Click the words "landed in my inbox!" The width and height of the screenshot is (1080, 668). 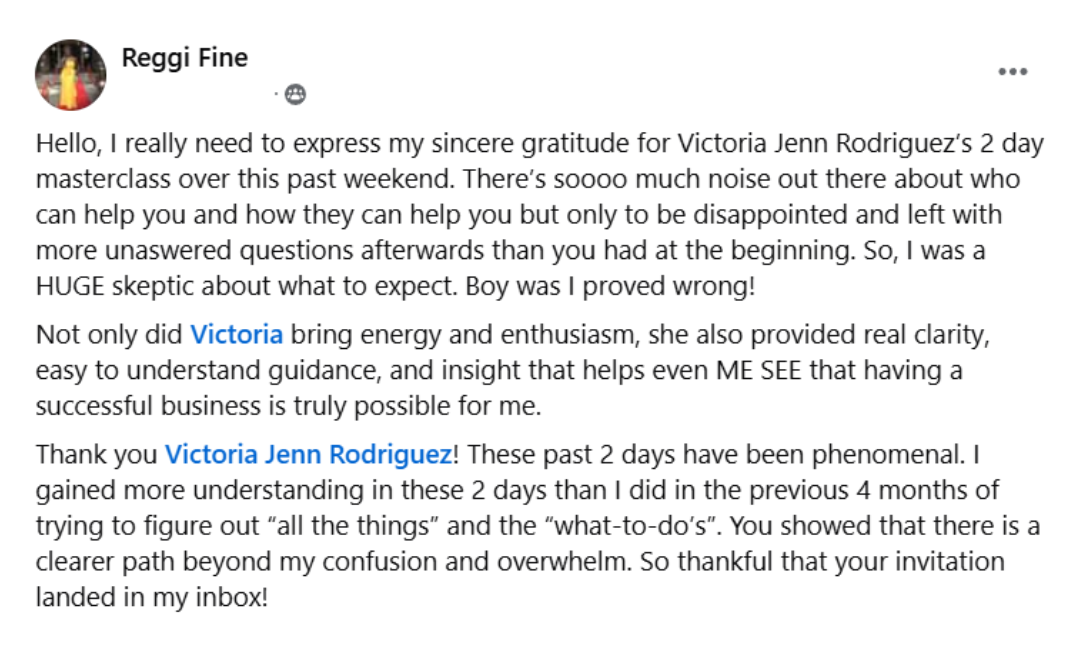point(152,598)
